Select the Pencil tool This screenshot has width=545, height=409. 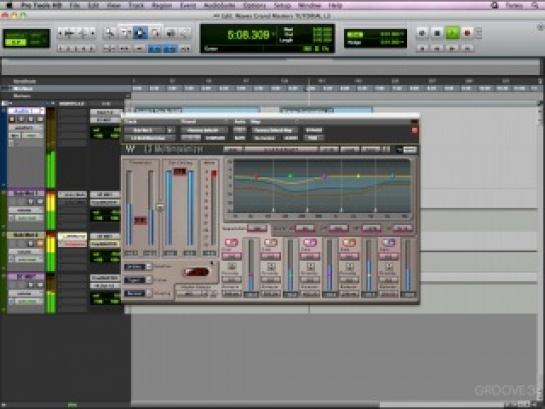point(185,33)
